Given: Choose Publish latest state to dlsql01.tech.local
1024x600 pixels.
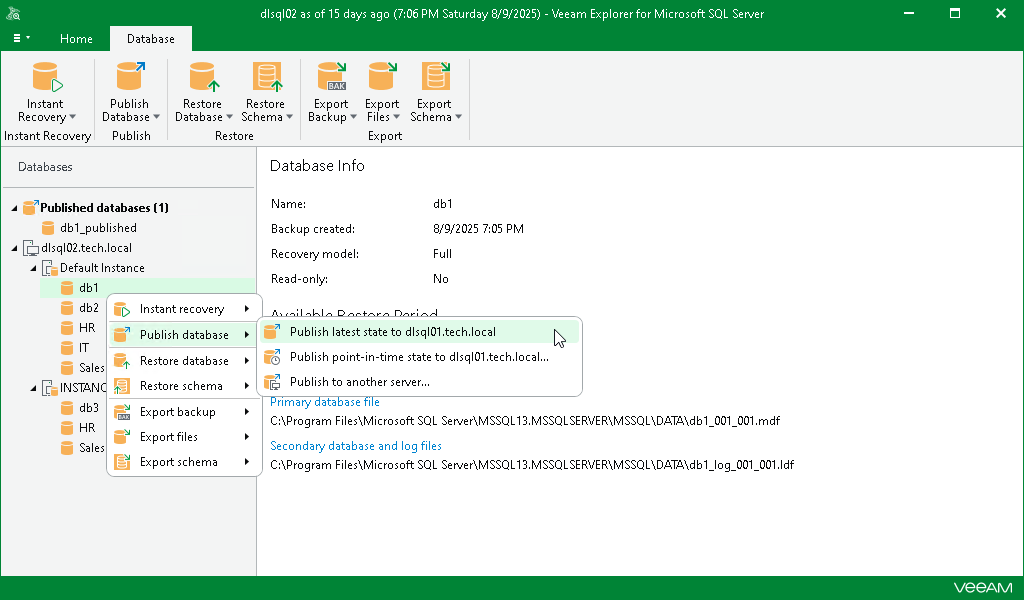Looking at the screenshot, I should [392, 332].
